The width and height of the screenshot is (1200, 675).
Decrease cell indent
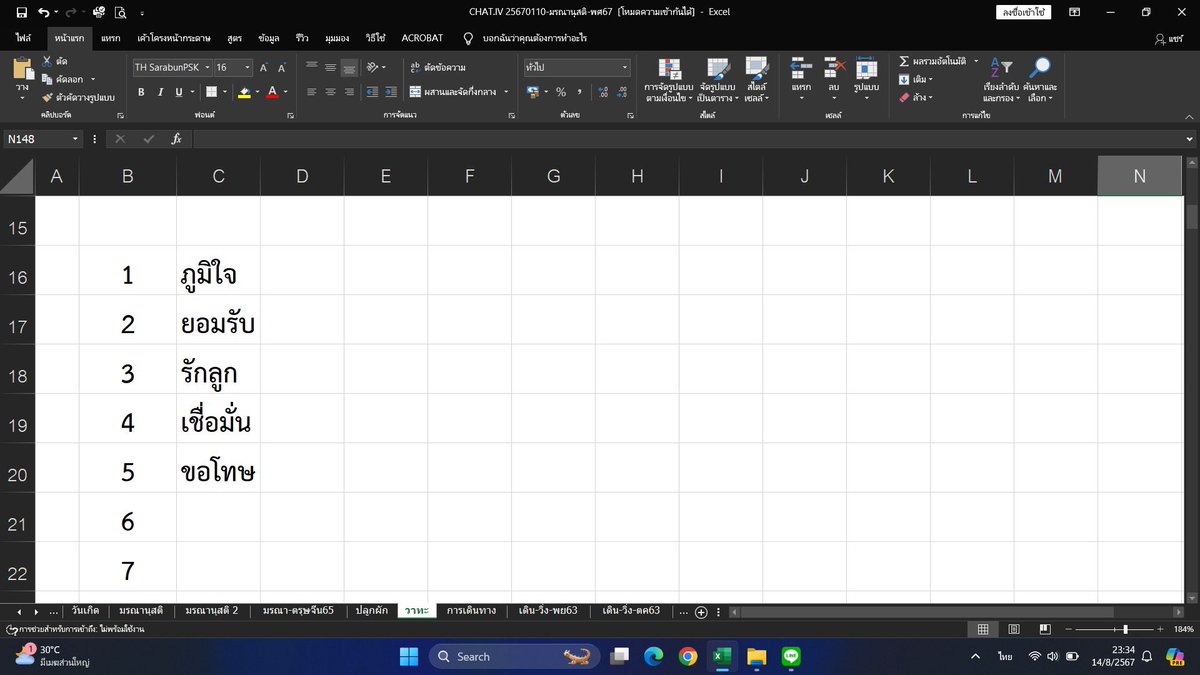click(373, 92)
